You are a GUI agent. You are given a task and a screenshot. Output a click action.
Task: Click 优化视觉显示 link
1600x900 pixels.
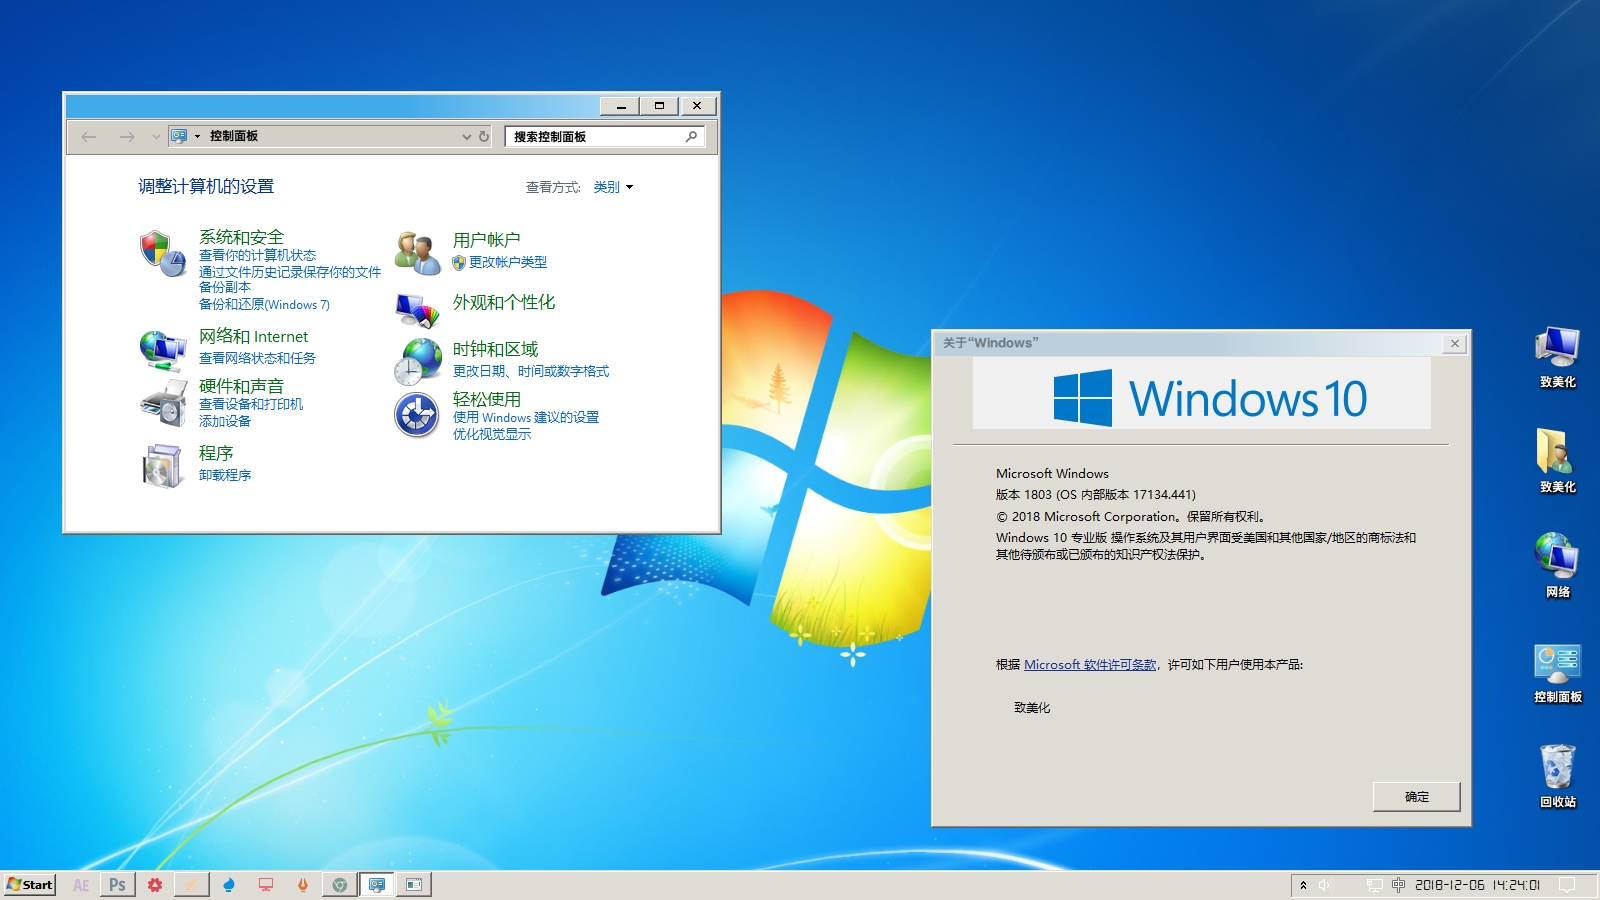click(491, 434)
